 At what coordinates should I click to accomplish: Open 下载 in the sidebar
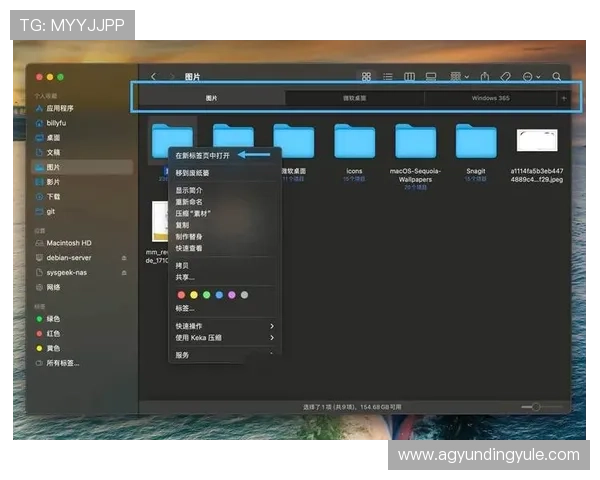point(54,196)
